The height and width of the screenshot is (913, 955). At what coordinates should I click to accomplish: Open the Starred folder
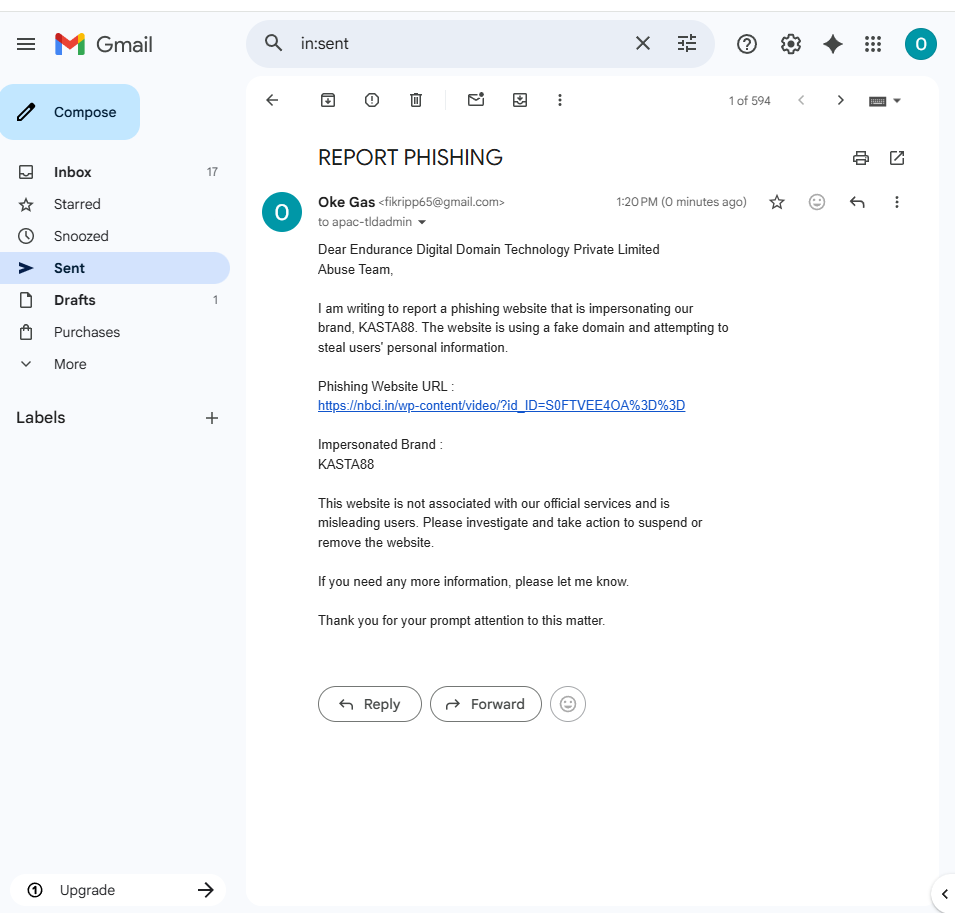click(115, 204)
